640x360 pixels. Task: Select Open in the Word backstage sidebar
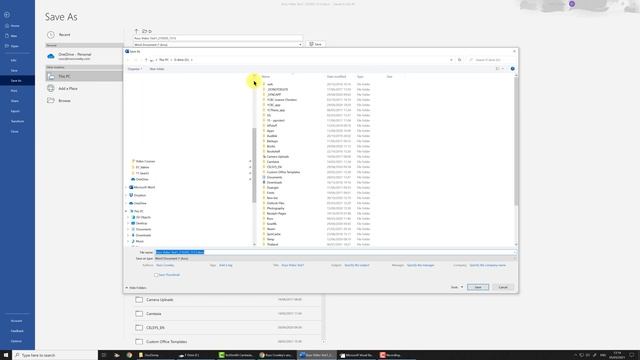click(x=12, y=46)
